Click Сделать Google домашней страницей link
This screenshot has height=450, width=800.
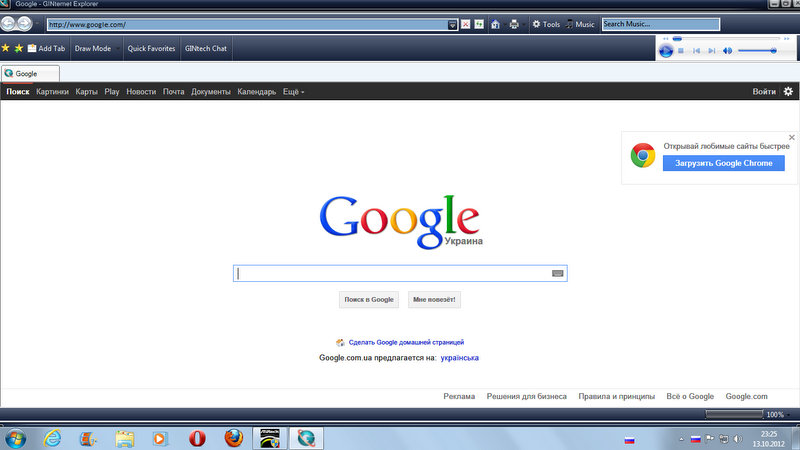(406, 342)
